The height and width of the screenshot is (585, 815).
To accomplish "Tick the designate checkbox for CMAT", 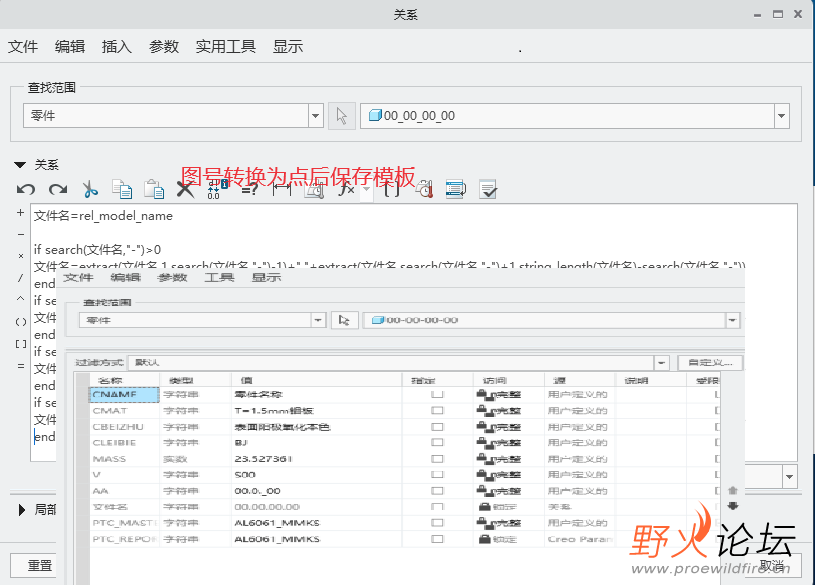I will (437, 410).
